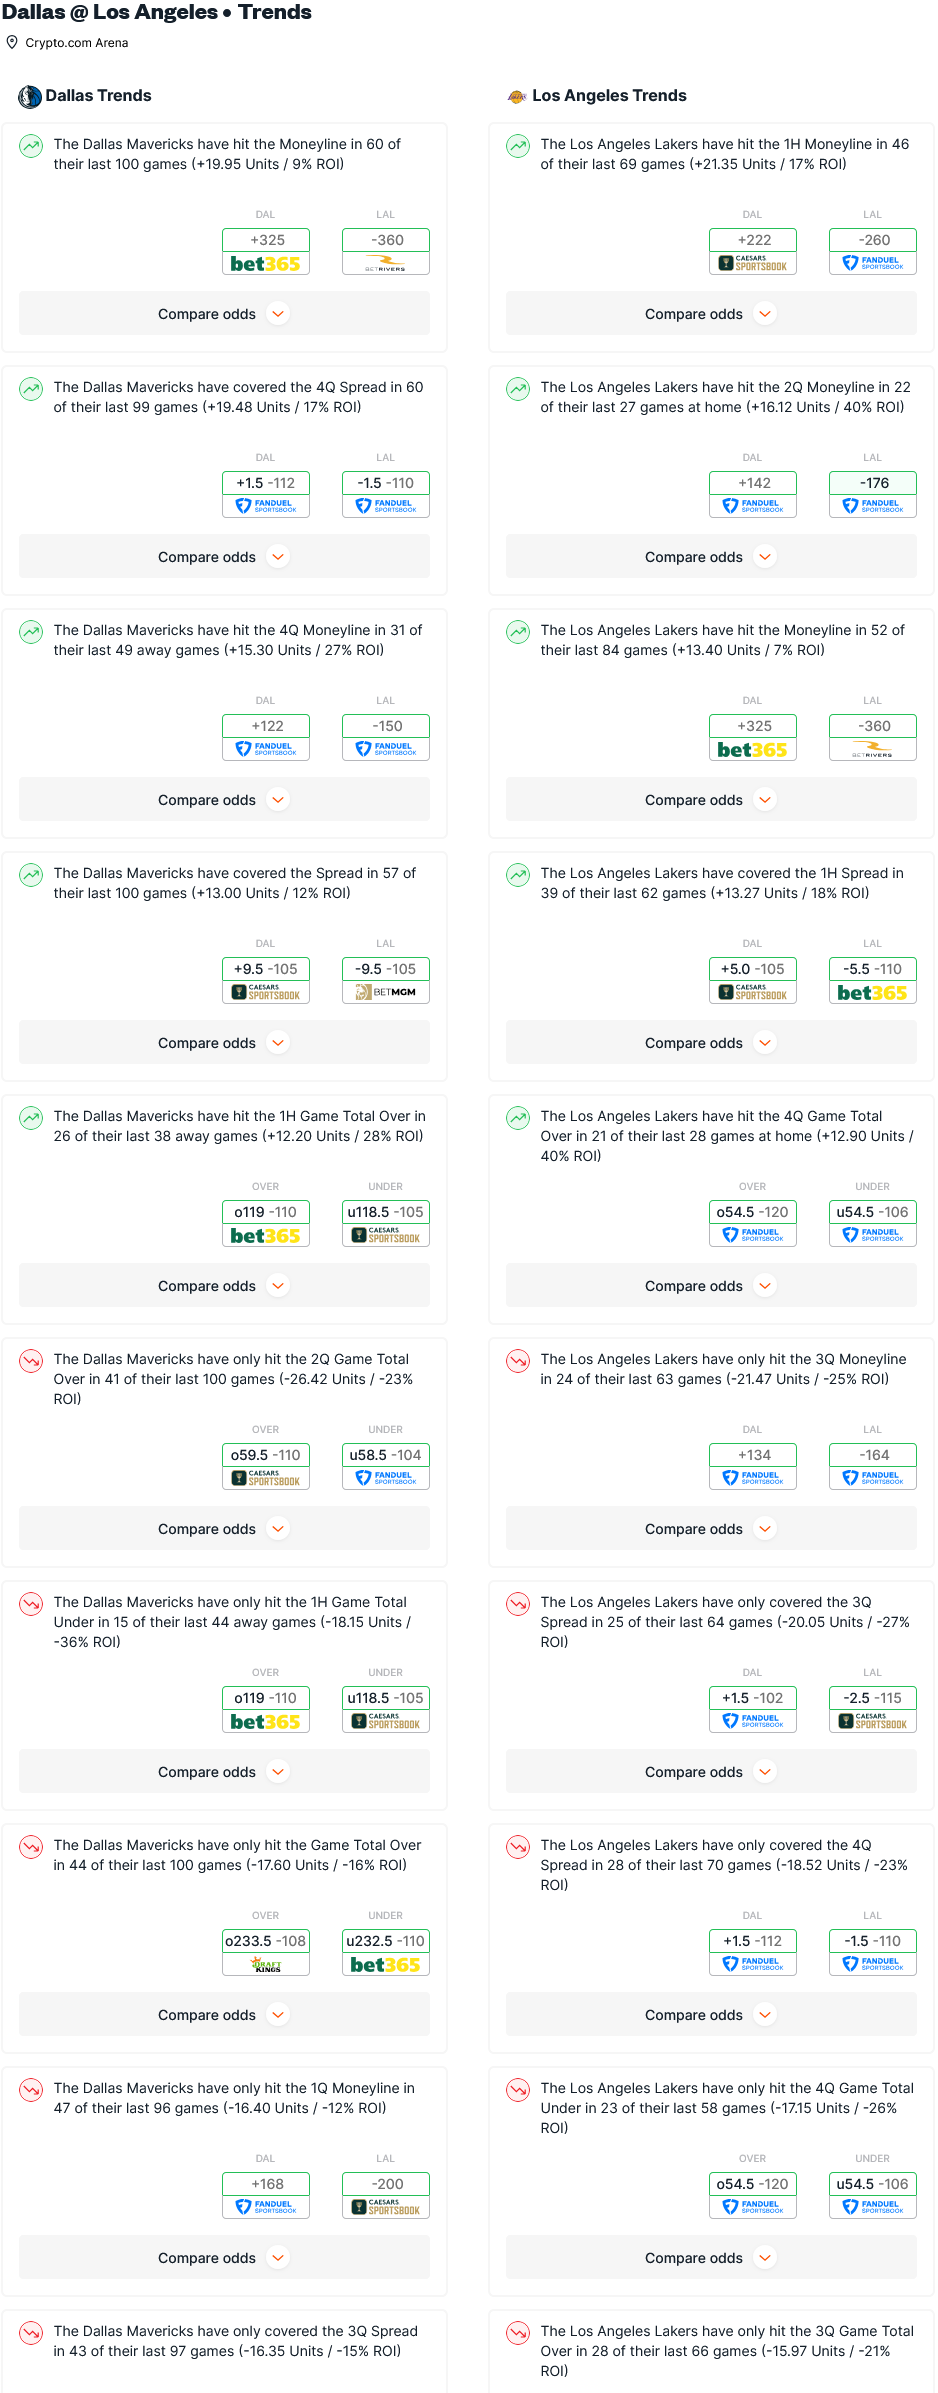Screen dimensions: 938x2393
Task: Click the Dallas Mavericks logo icon
Action: point(29,96)
